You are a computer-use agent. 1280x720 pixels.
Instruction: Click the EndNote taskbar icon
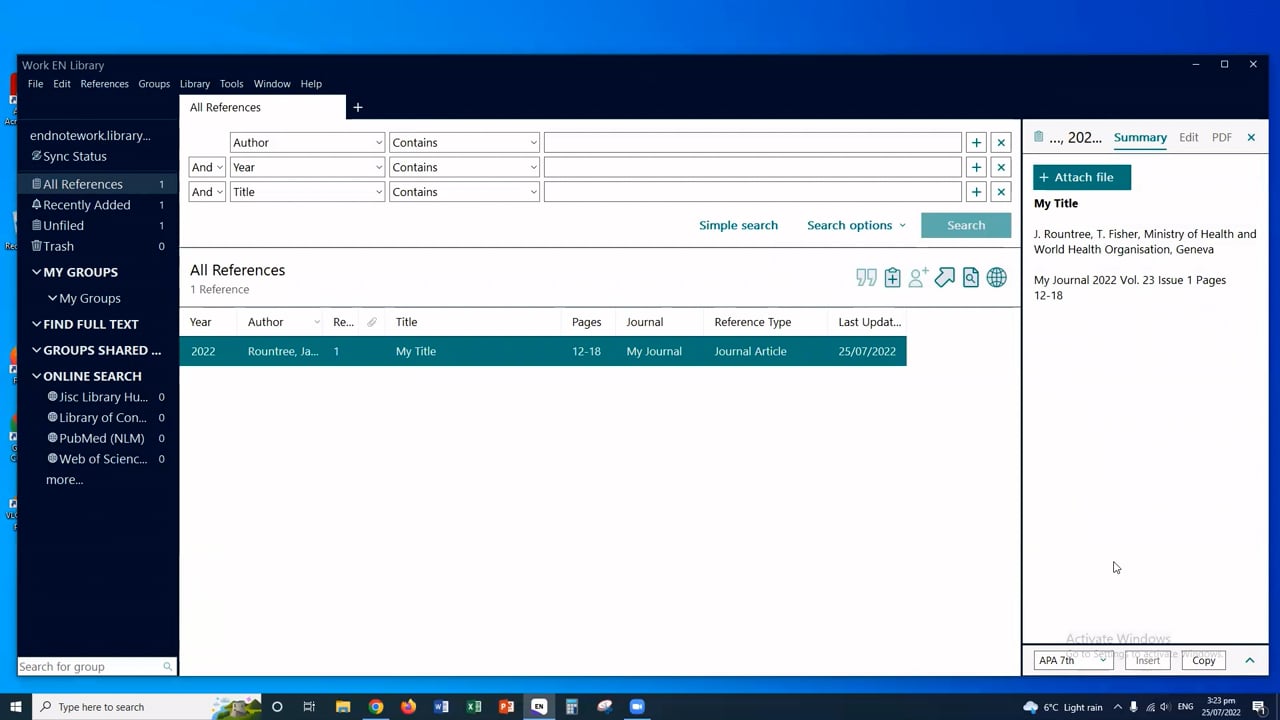click(x=539, y=707)
